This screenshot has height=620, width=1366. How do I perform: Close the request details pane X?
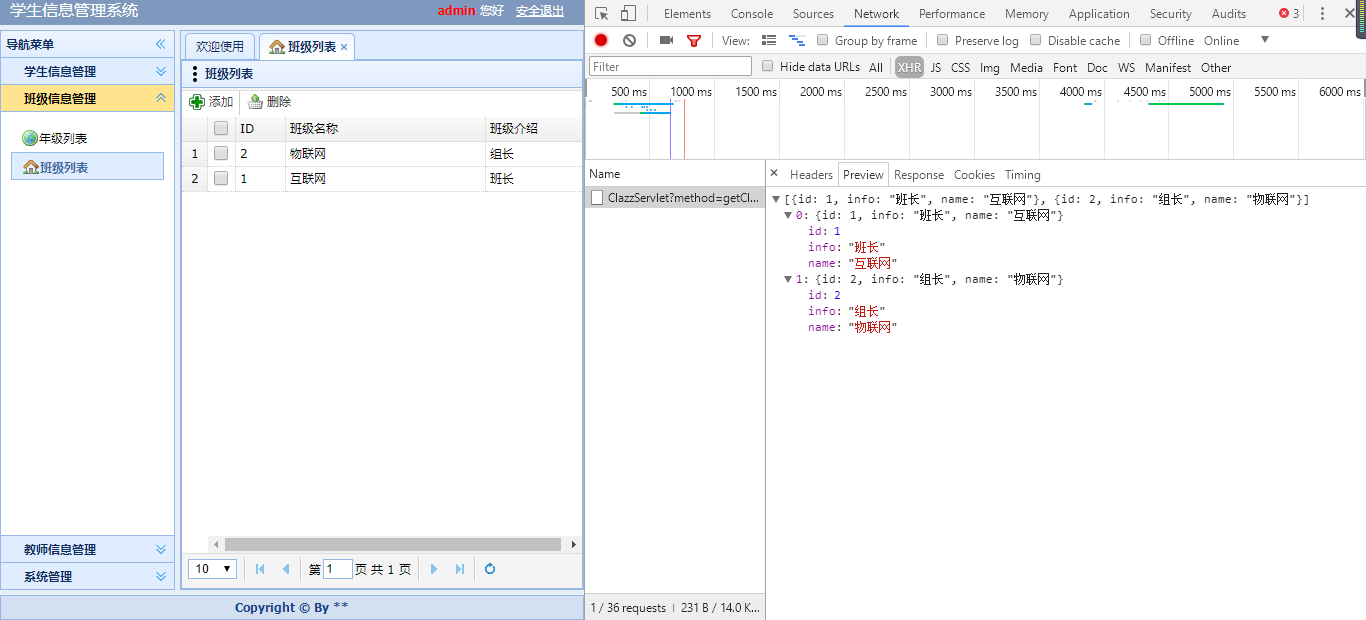tap(774, 173)
